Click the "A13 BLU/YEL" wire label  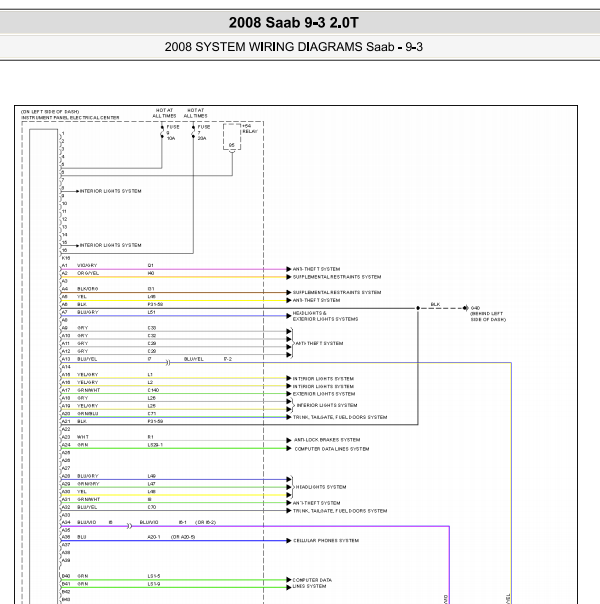tap(79, 359)
